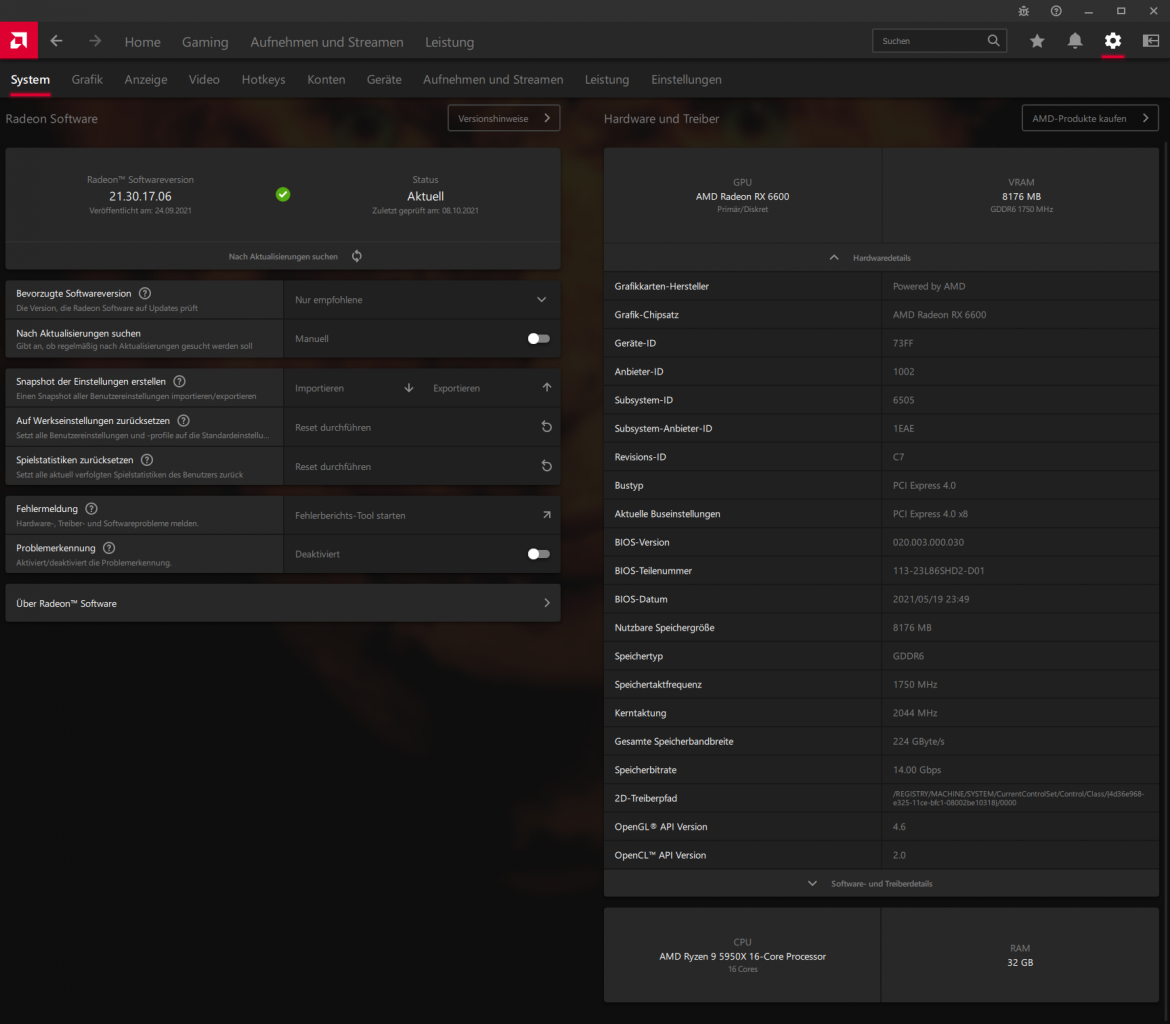Click Nach Aktualisierungen suchen link
This screenshot has width=1170, height=1024.
click(283, 257)
